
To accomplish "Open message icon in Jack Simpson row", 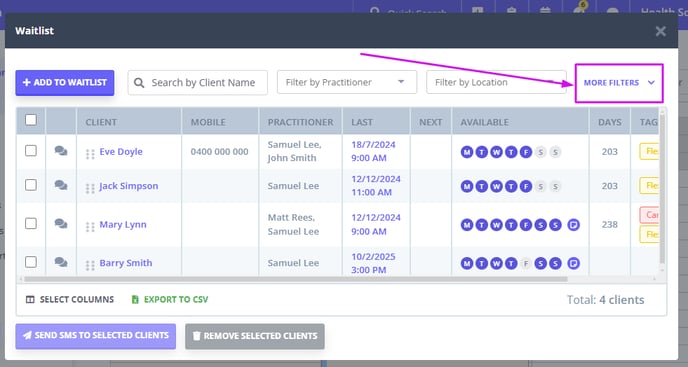I will pyautogui.click(x=61, y=185).
